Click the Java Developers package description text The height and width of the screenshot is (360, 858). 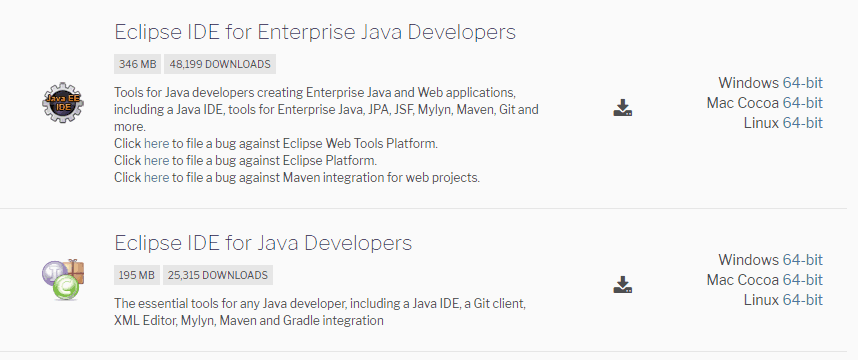[x=320, y=312]
